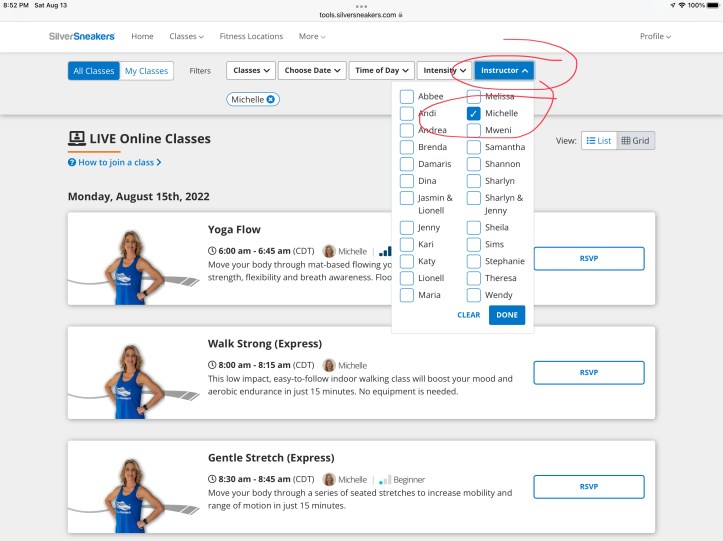Check the Jenny instructor checkbox
723x541 pixels.
pos(407,227)
